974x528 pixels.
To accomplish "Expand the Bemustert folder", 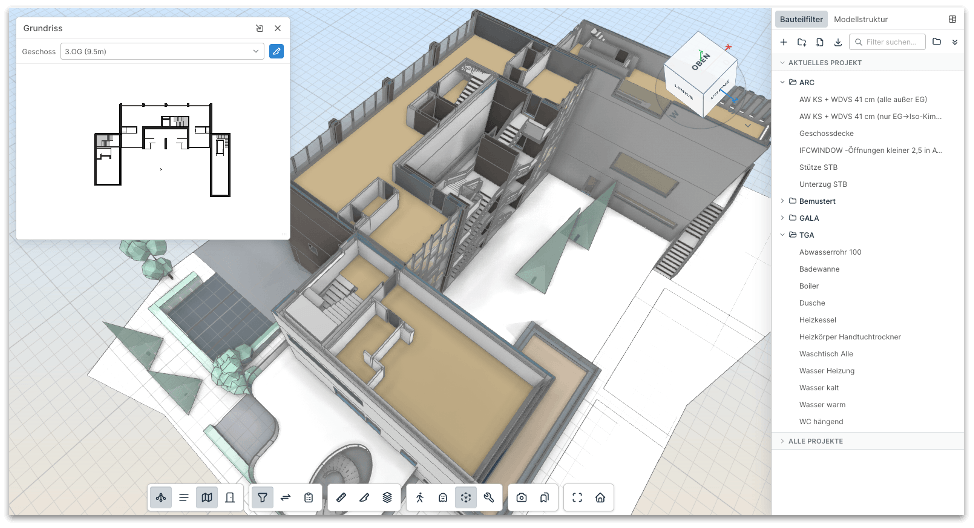I will coord(783,201).
